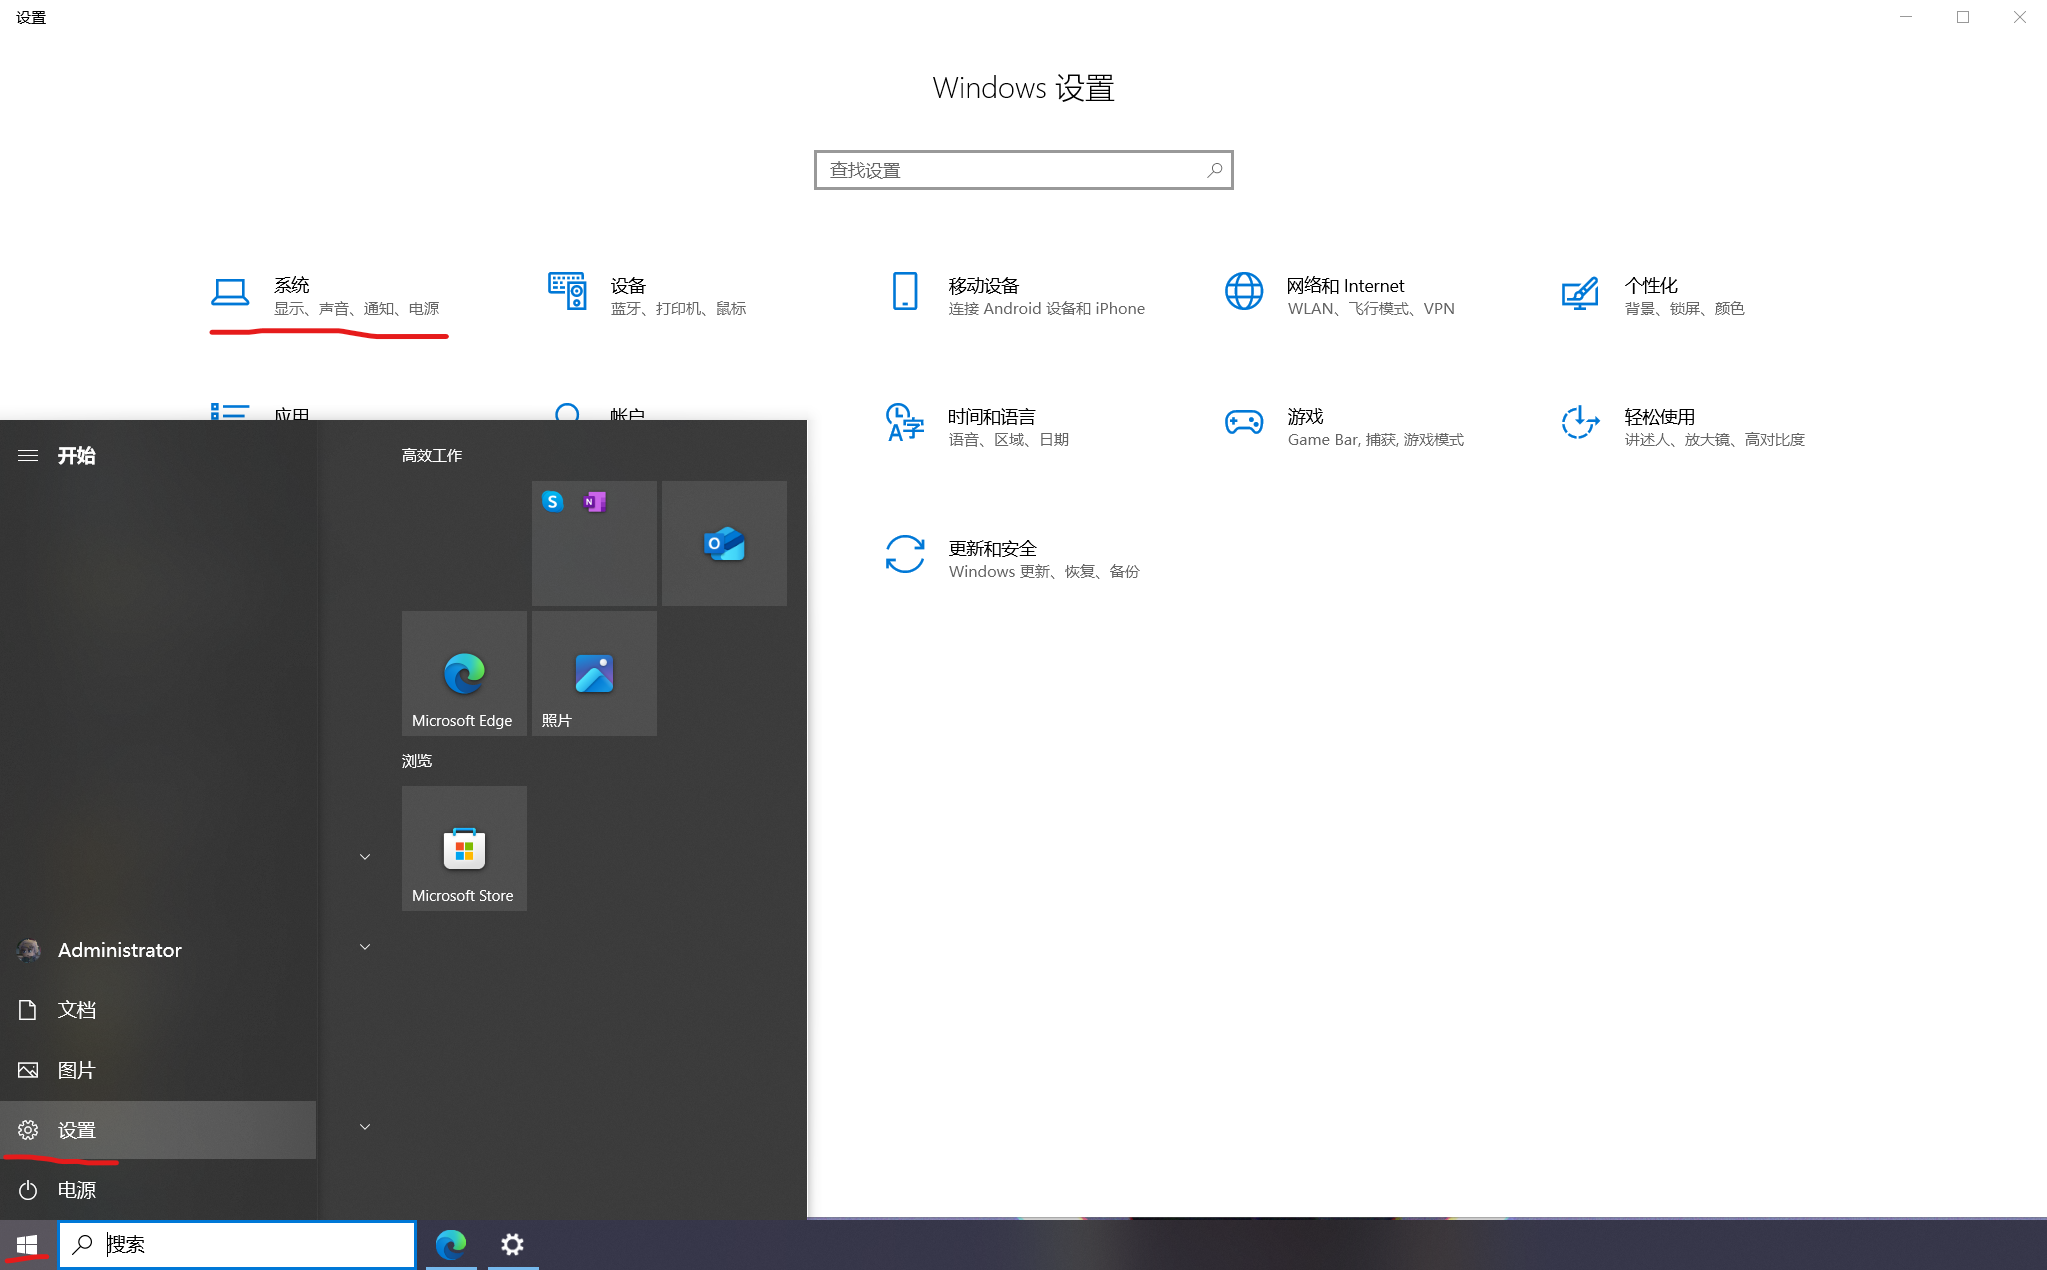Open 时间和语言 settings icon
Viewport: 2047px width, 1270px height.
click(x=905, y=423)
